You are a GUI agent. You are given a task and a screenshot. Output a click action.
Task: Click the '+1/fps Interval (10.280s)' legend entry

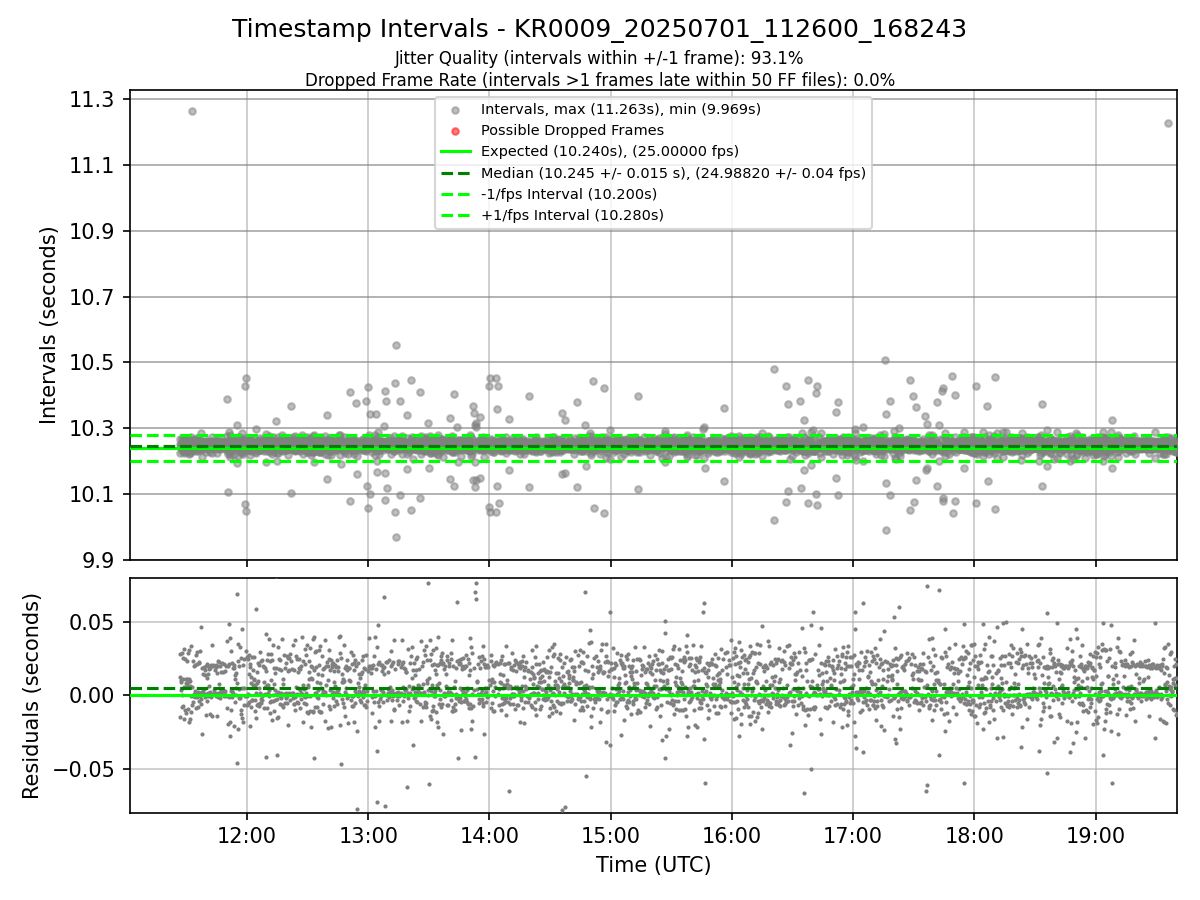[x=572, y=215]
